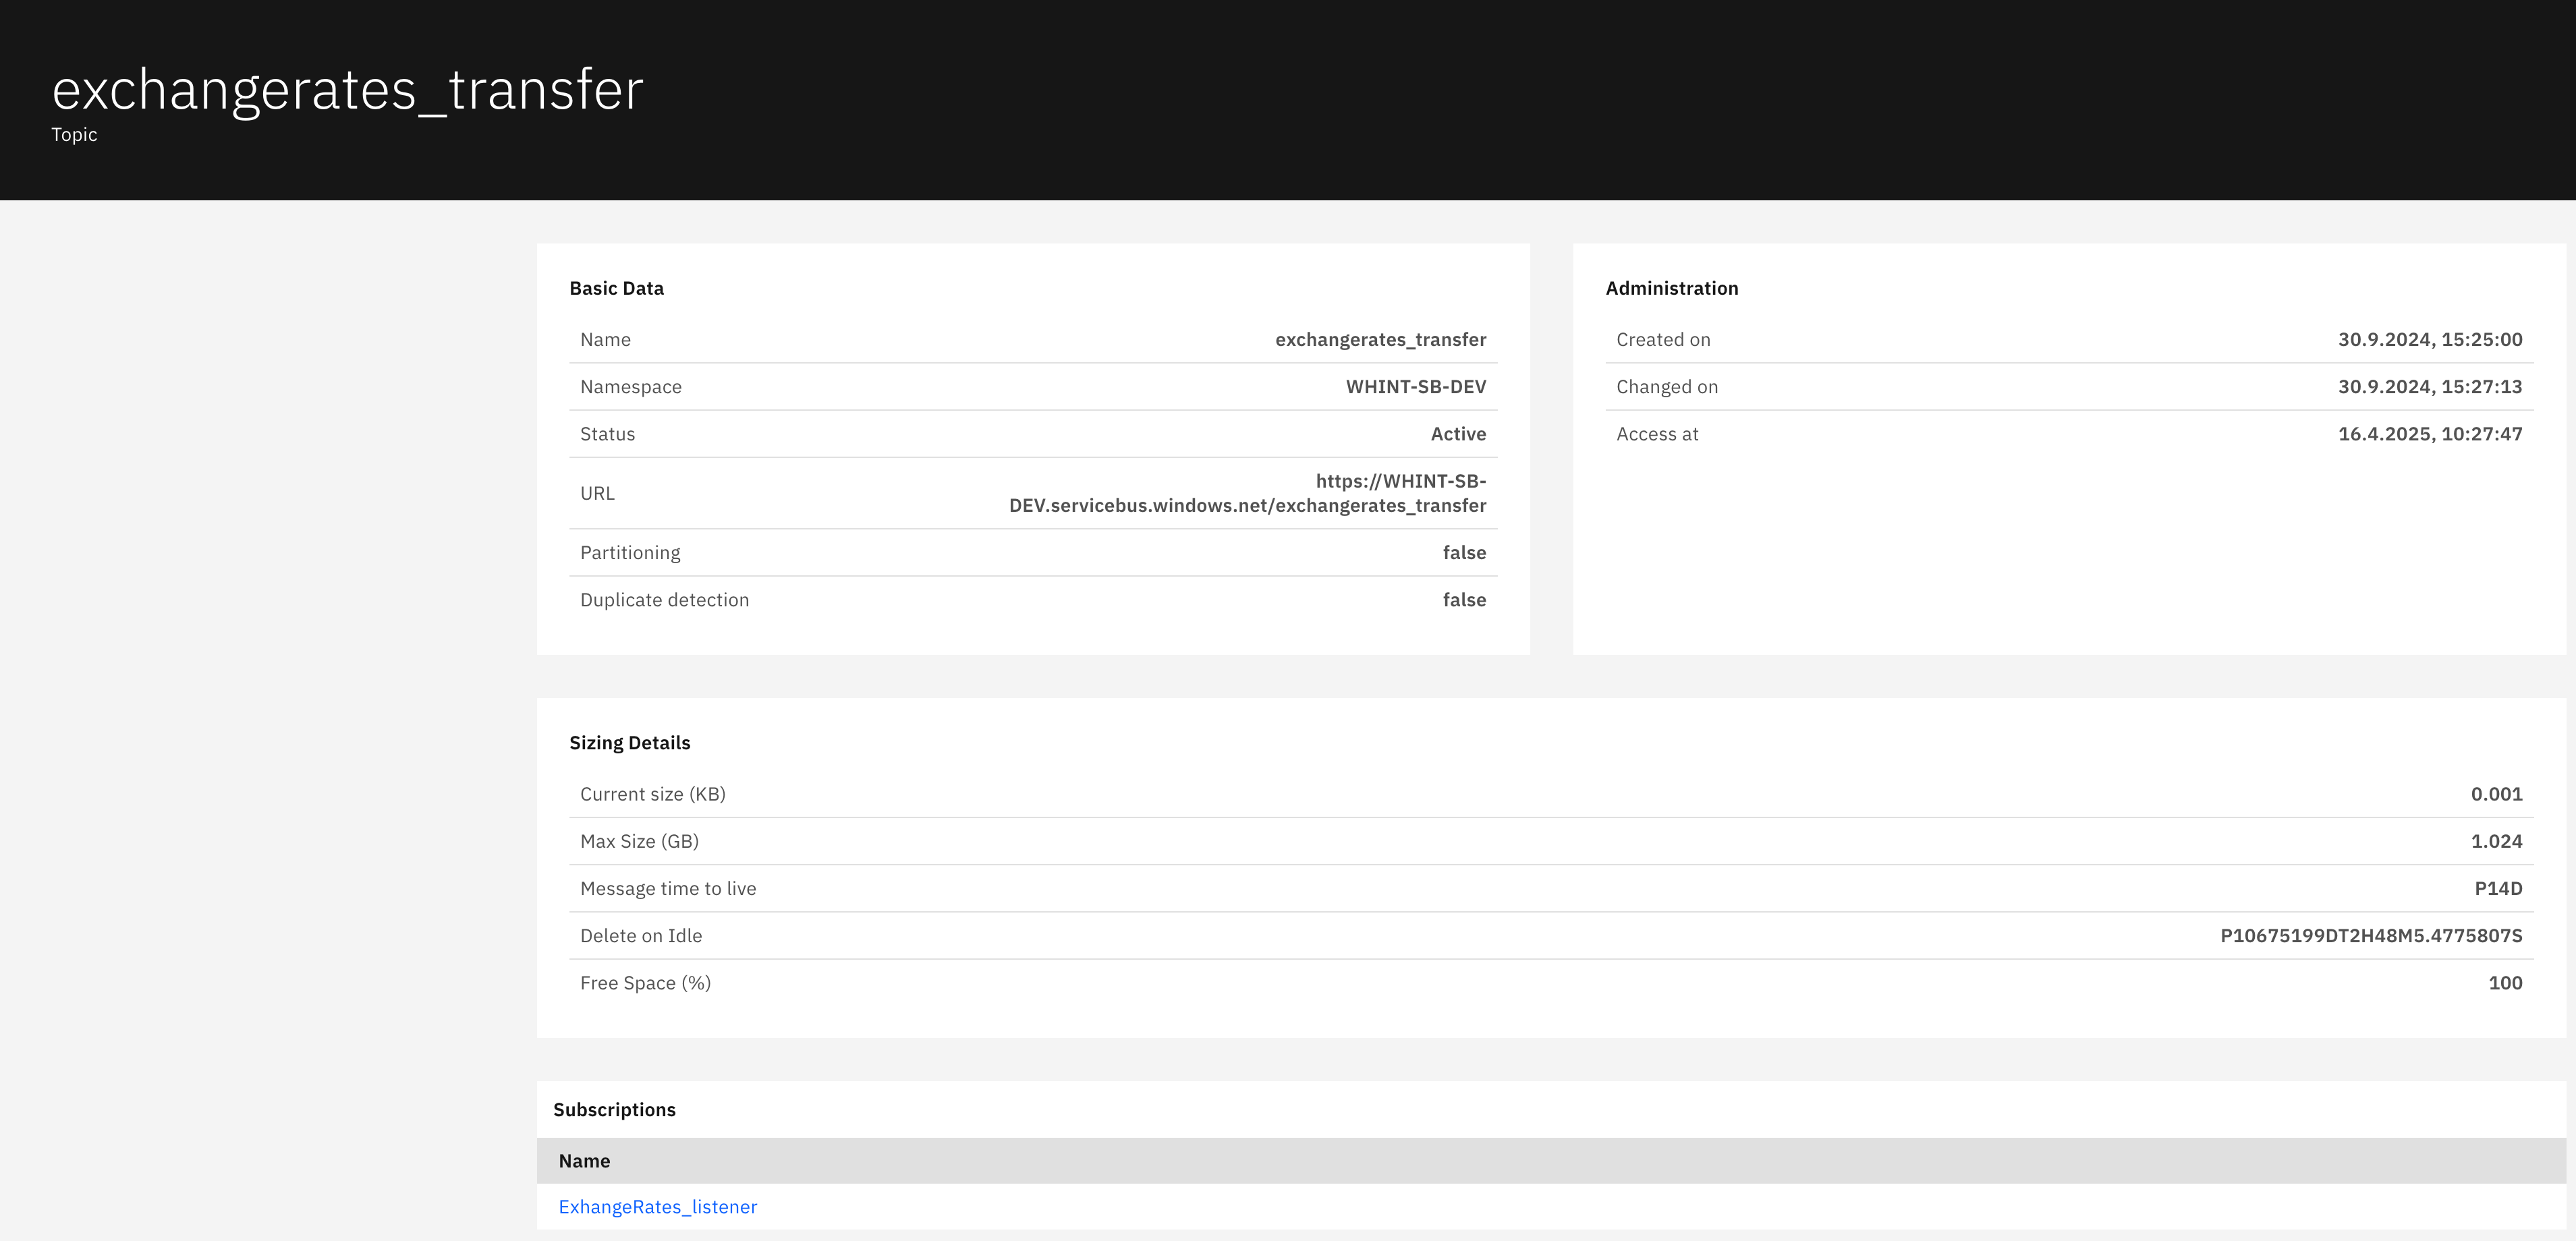
Task: Click the Created on date value
Action: click(2429, 339)
